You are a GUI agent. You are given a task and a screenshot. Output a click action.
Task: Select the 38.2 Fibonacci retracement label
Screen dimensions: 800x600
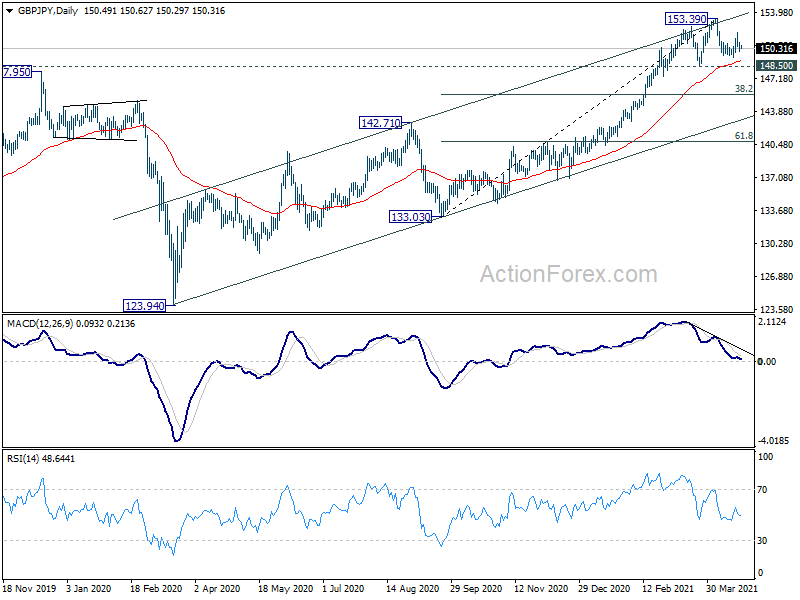(x=743, y=89)
